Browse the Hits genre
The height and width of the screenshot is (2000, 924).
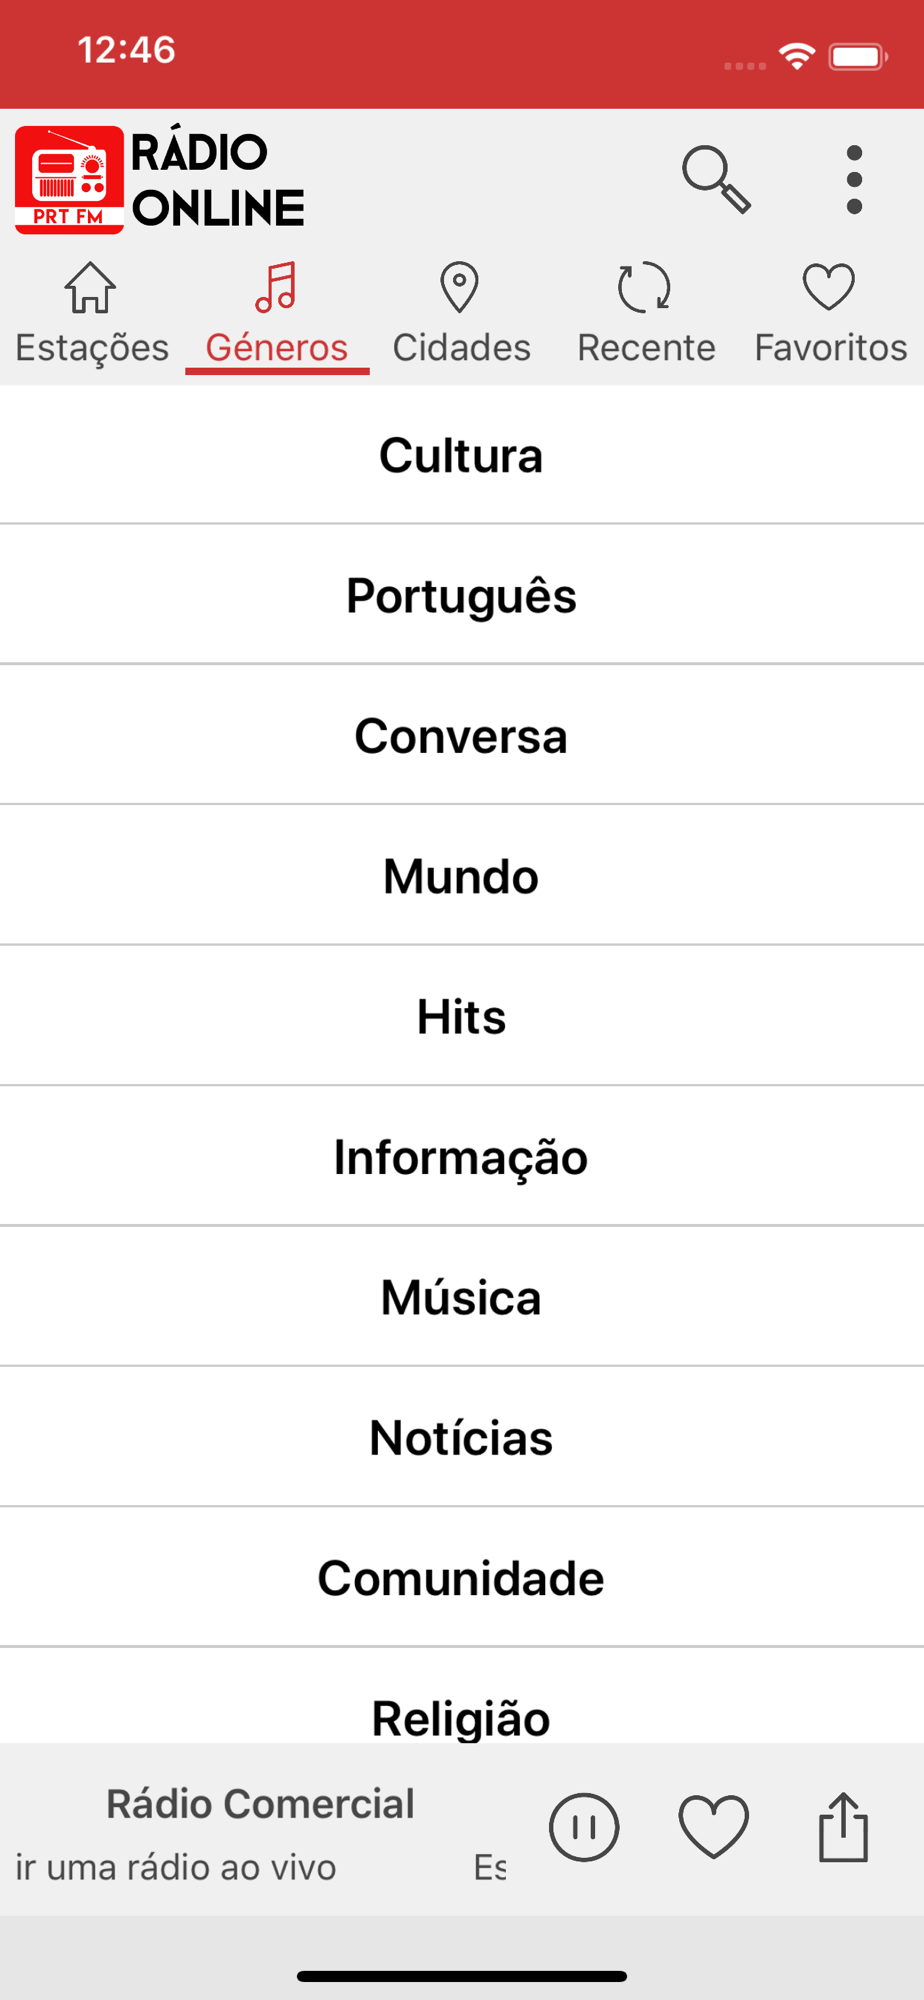(462, 1017)
